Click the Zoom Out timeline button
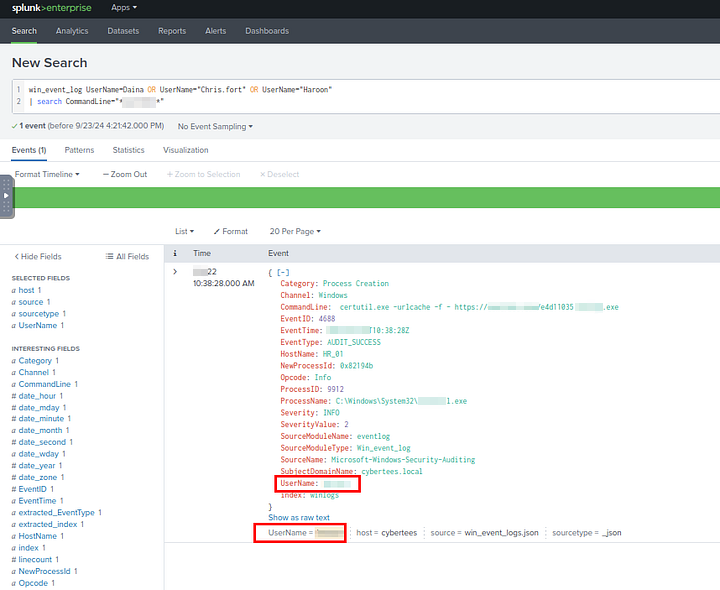Image resolution: width=720 pixels, height=590 pixels. [125, 174]
